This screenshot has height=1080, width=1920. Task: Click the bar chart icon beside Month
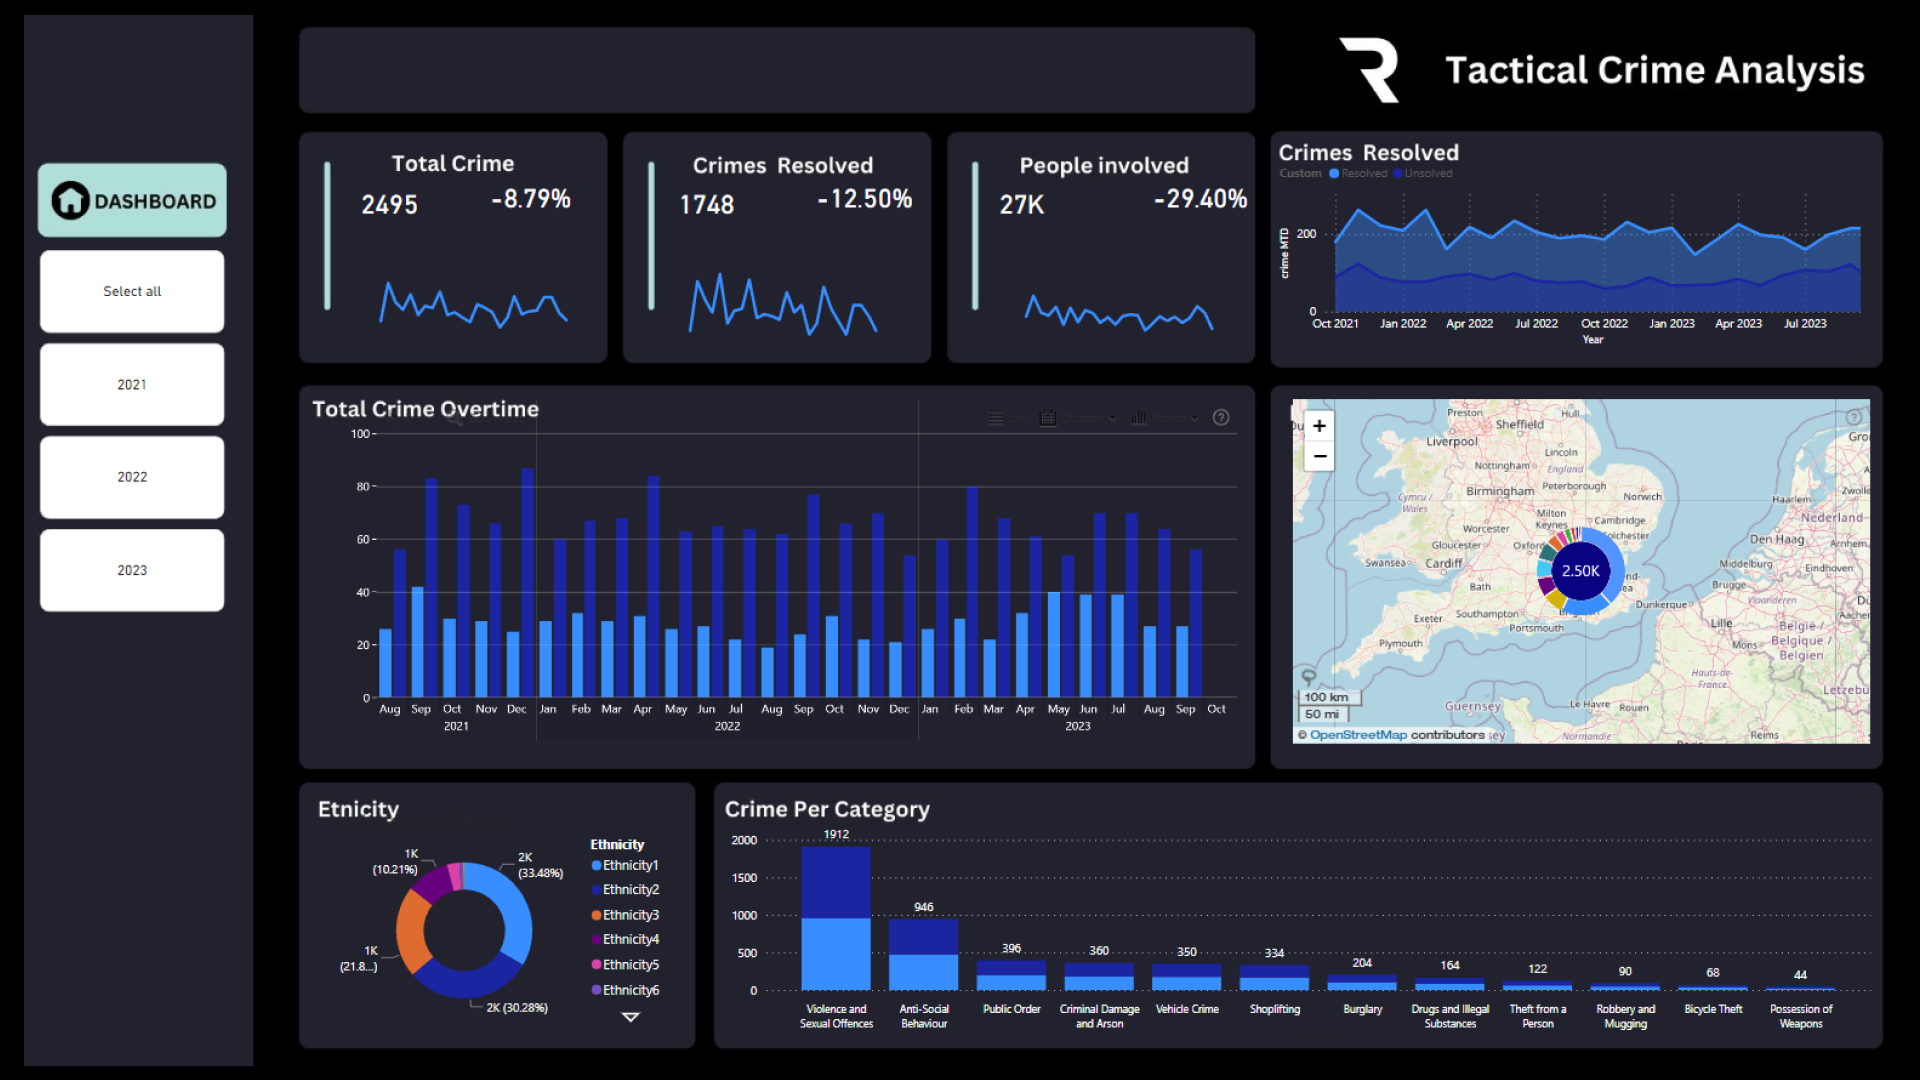(x=1138, y=418)
